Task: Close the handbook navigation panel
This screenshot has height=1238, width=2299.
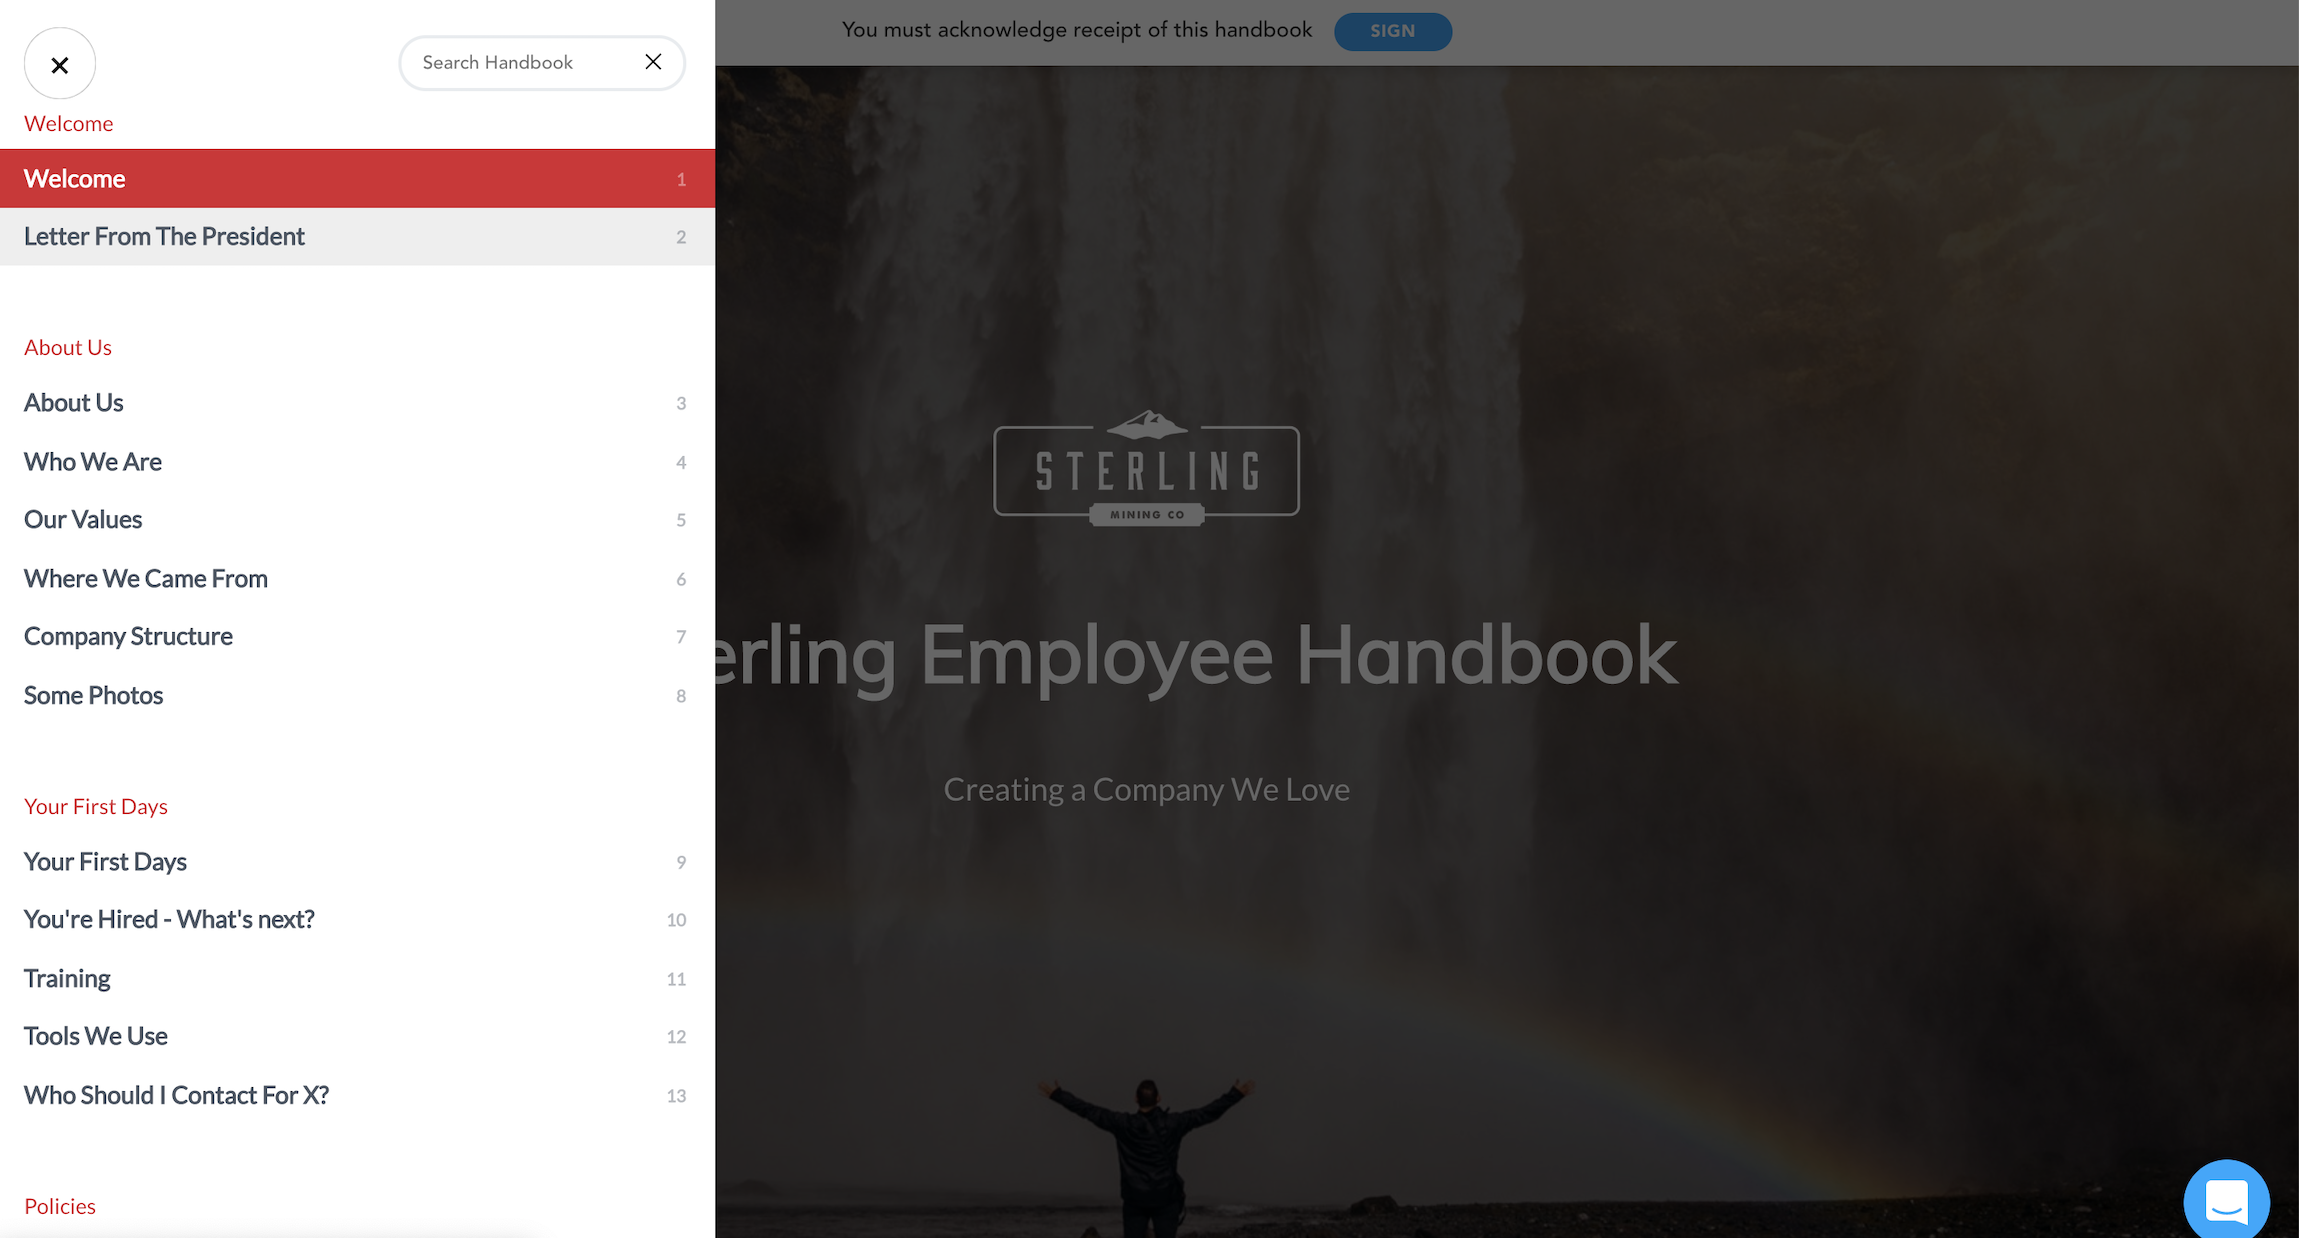Action: click(60, 65)
